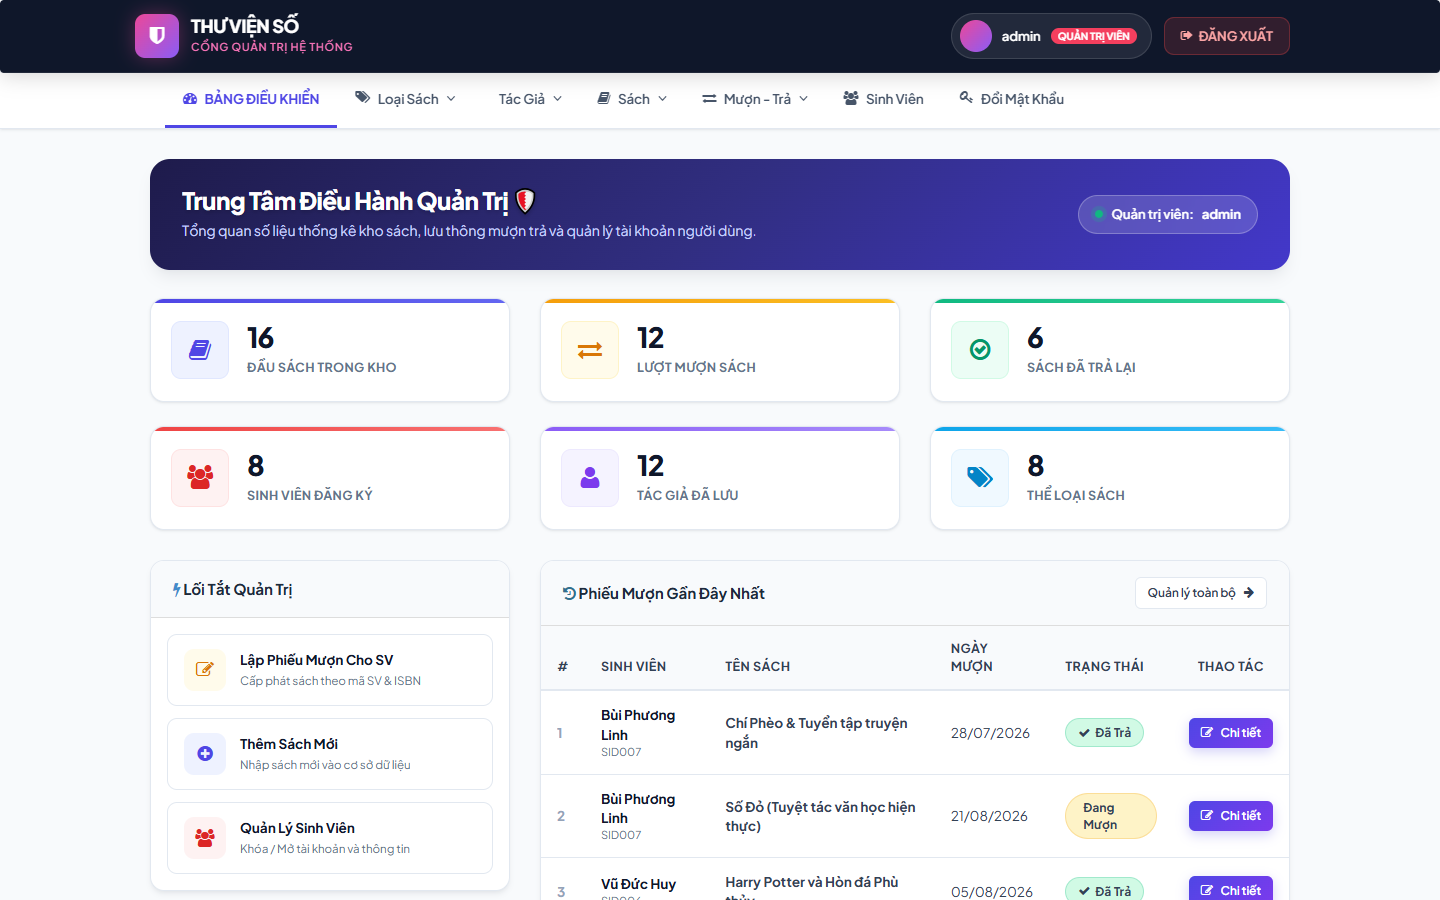Click the Trạng Thái column header
Screen dimensions: 1440x900
(x=1104, y=666)
